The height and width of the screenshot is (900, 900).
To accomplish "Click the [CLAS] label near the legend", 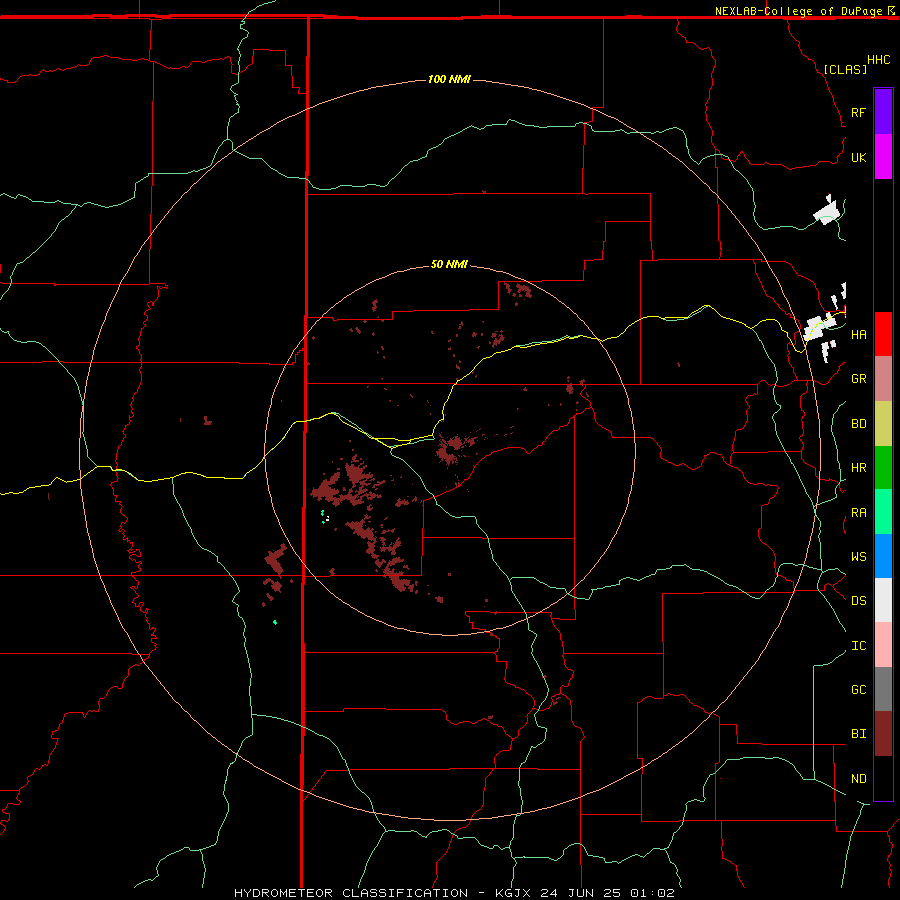I will point(845,69).
